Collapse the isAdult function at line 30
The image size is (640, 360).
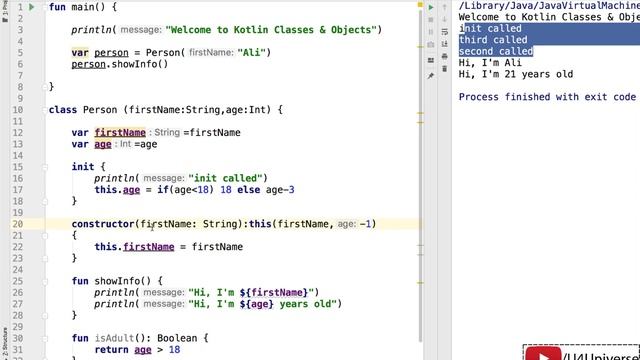tap(44, 338)
